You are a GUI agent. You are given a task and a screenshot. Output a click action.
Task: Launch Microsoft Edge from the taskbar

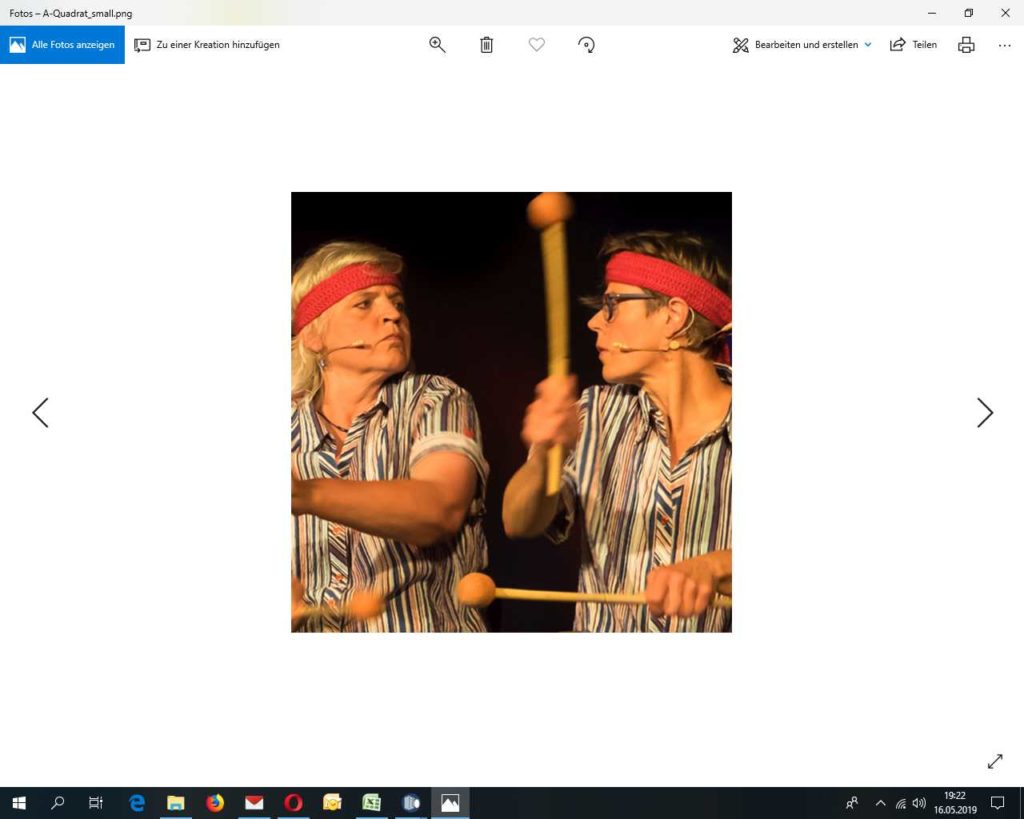(x=136, y=803)
